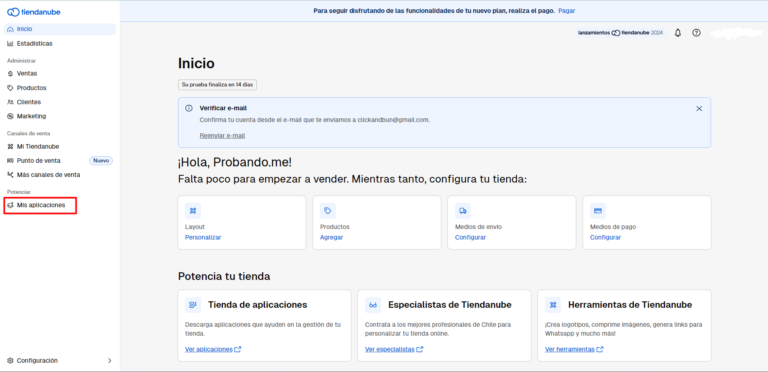Click the Mis aplicaciones icon
Viewport: 768px width, 372px height.
tap(10, 206)
